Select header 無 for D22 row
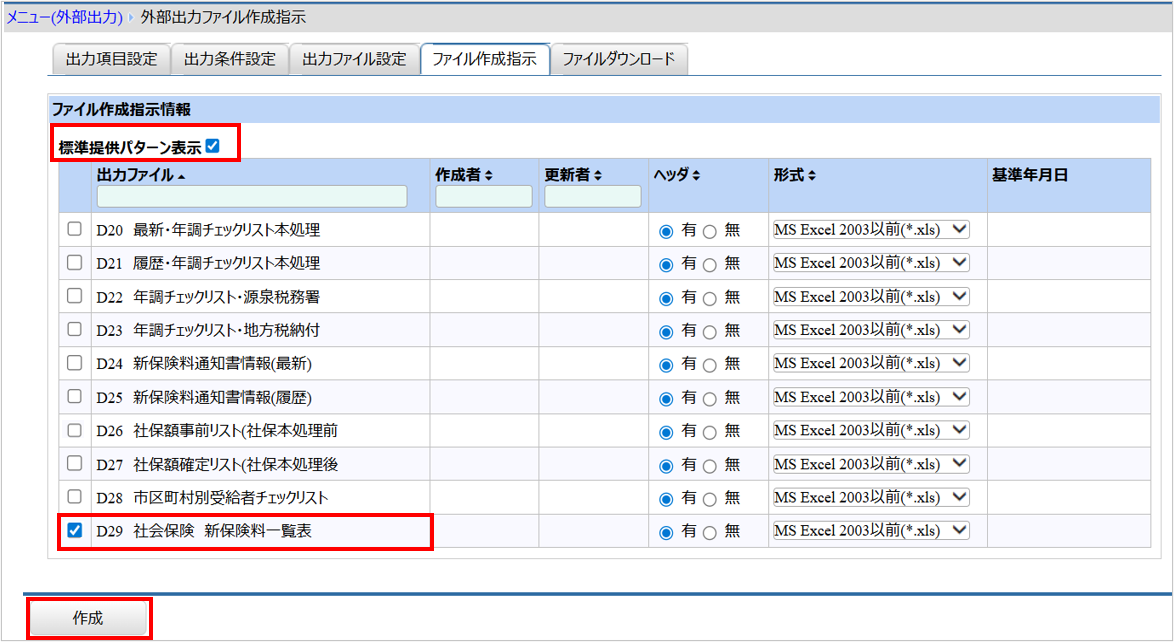1174x642 pixels. 710,298
